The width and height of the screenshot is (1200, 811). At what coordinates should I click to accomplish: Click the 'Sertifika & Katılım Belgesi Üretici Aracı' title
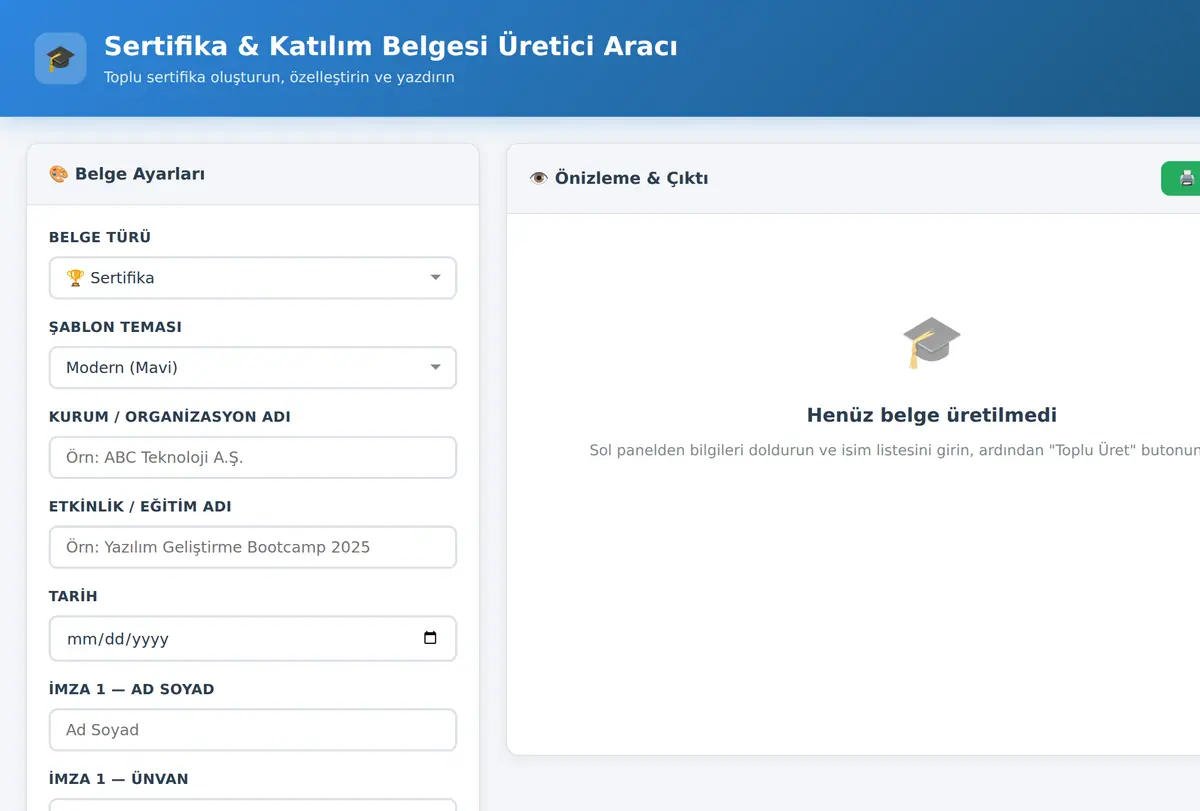point(391,46)
